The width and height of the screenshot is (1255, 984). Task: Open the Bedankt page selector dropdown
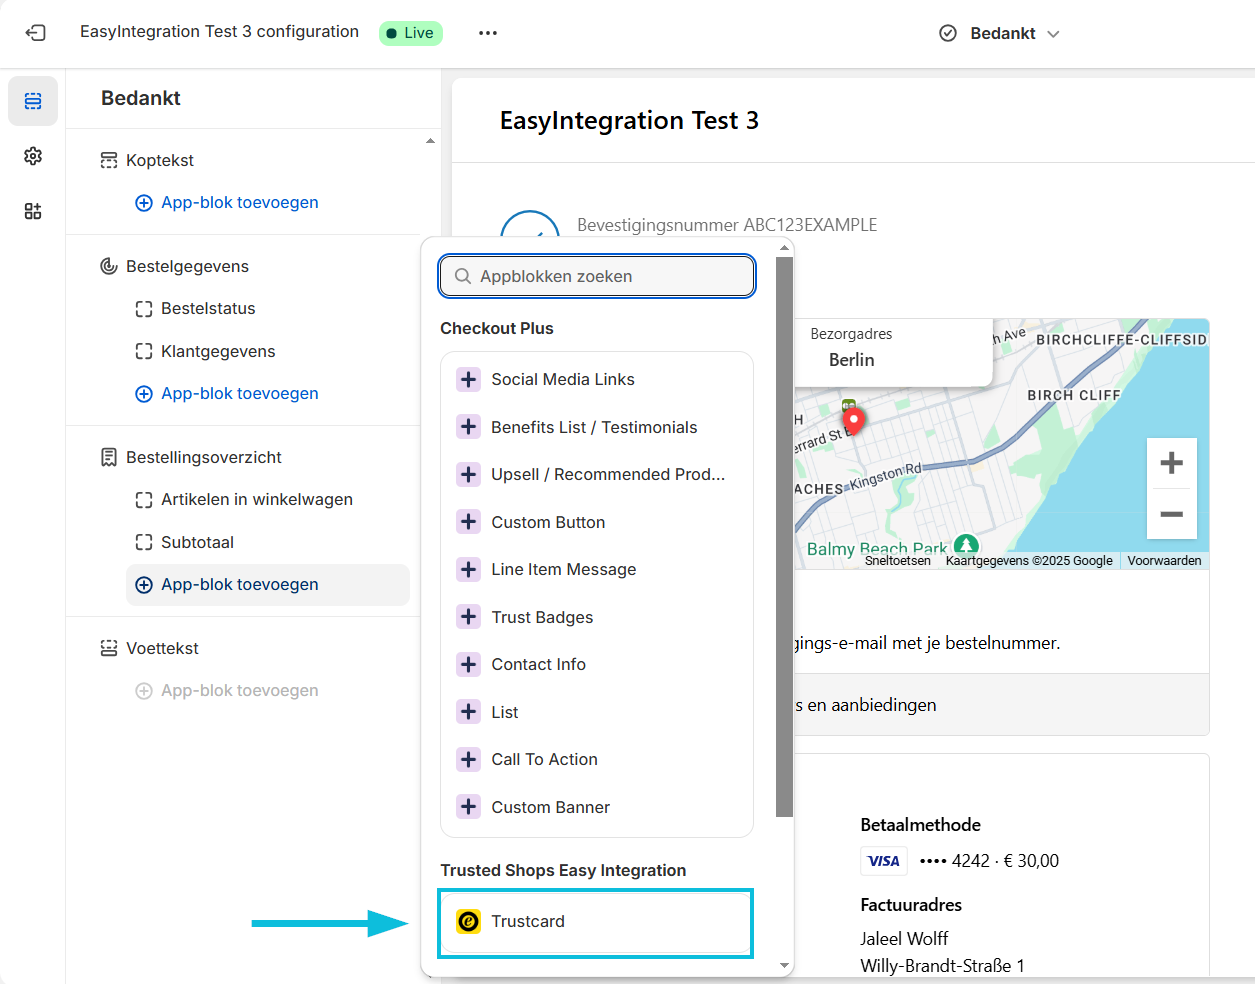[x=1000, y=33]
